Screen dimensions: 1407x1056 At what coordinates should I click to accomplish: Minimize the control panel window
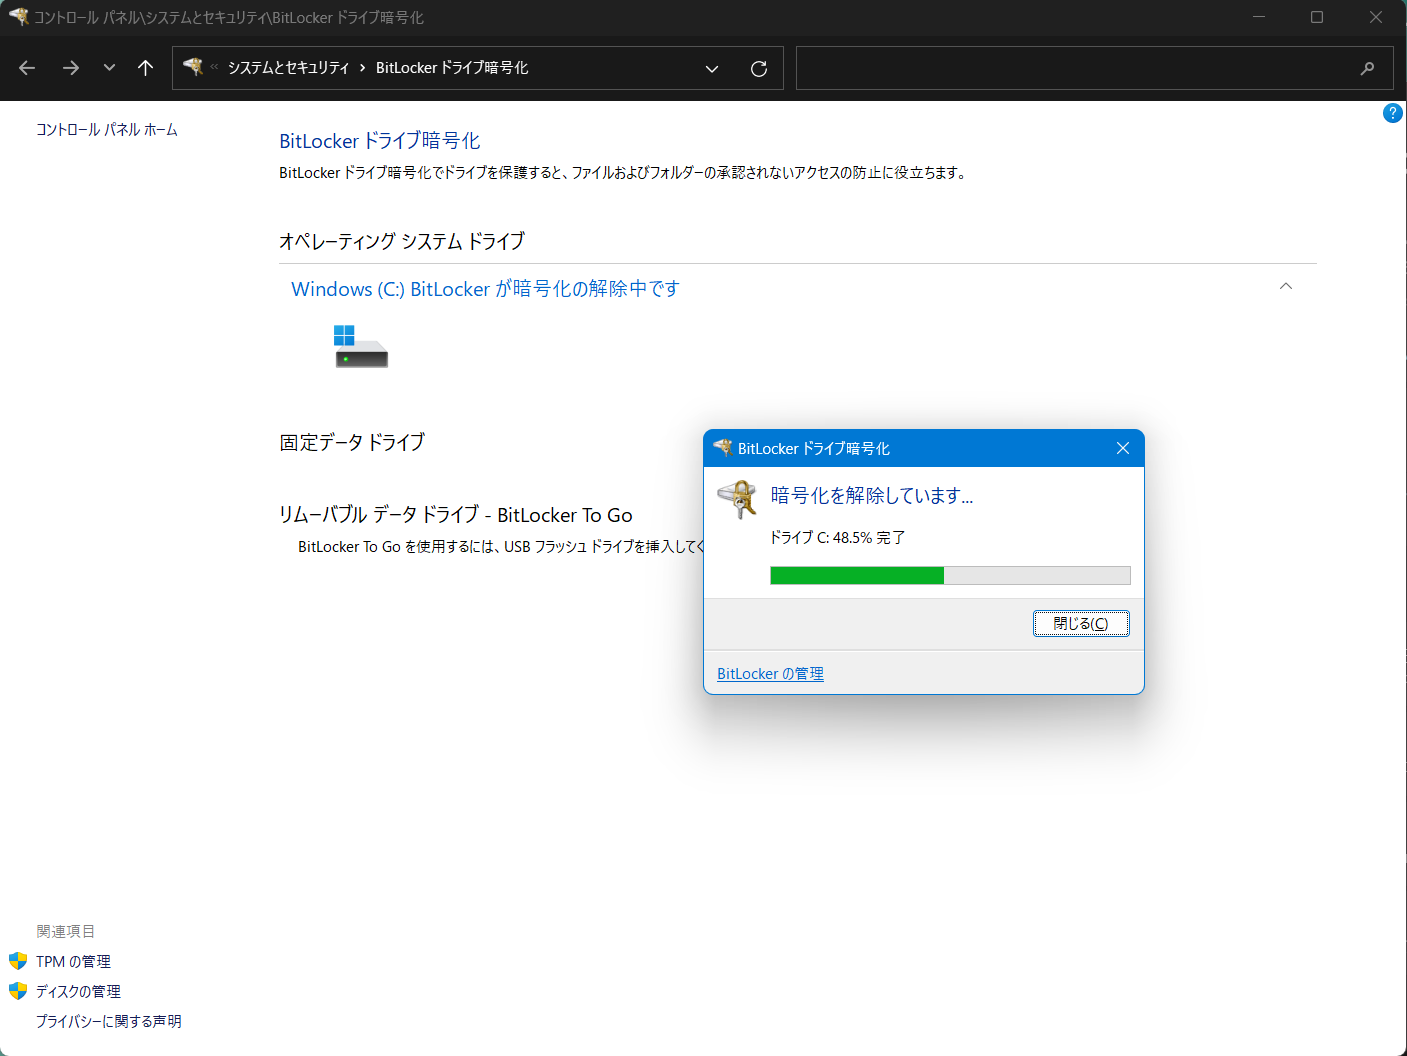1259,17
